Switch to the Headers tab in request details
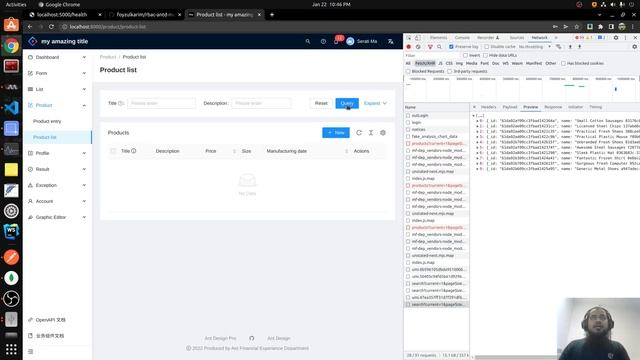The height and width of the screenshot is (360, 640). click(489, 107)
